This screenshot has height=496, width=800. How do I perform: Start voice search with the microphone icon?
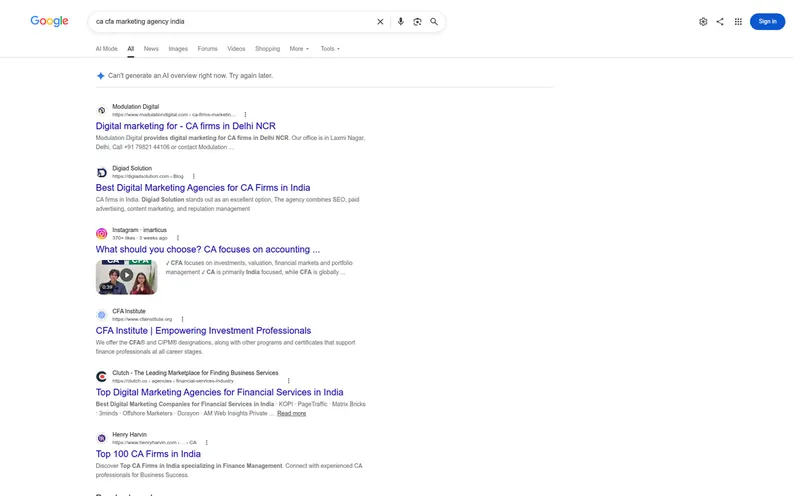401,21
